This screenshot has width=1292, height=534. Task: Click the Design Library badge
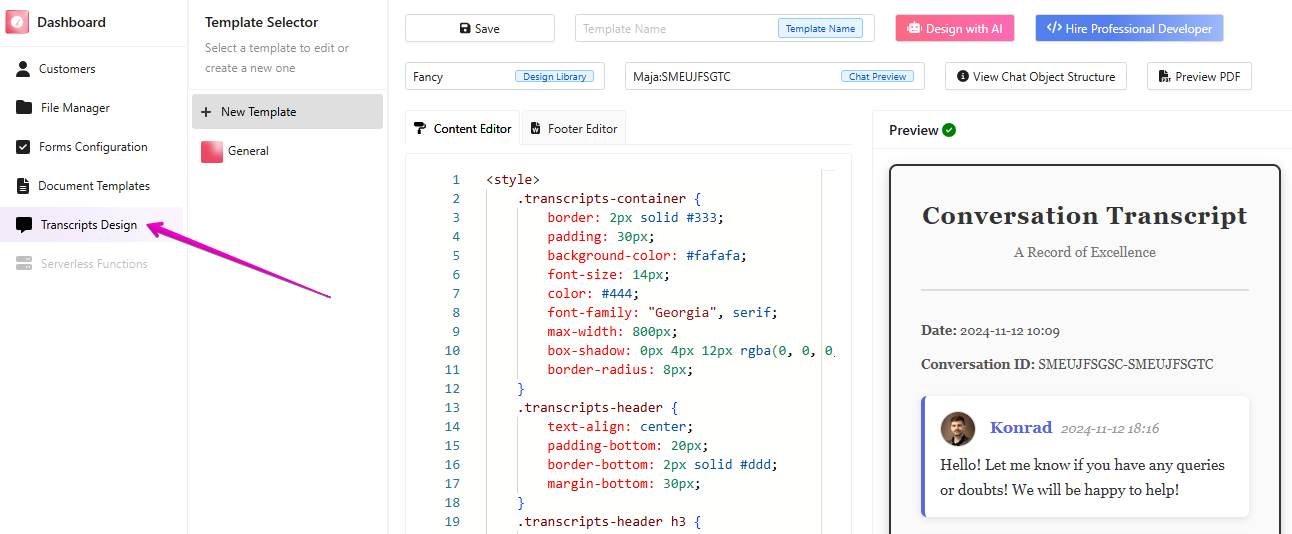[554, 76]
